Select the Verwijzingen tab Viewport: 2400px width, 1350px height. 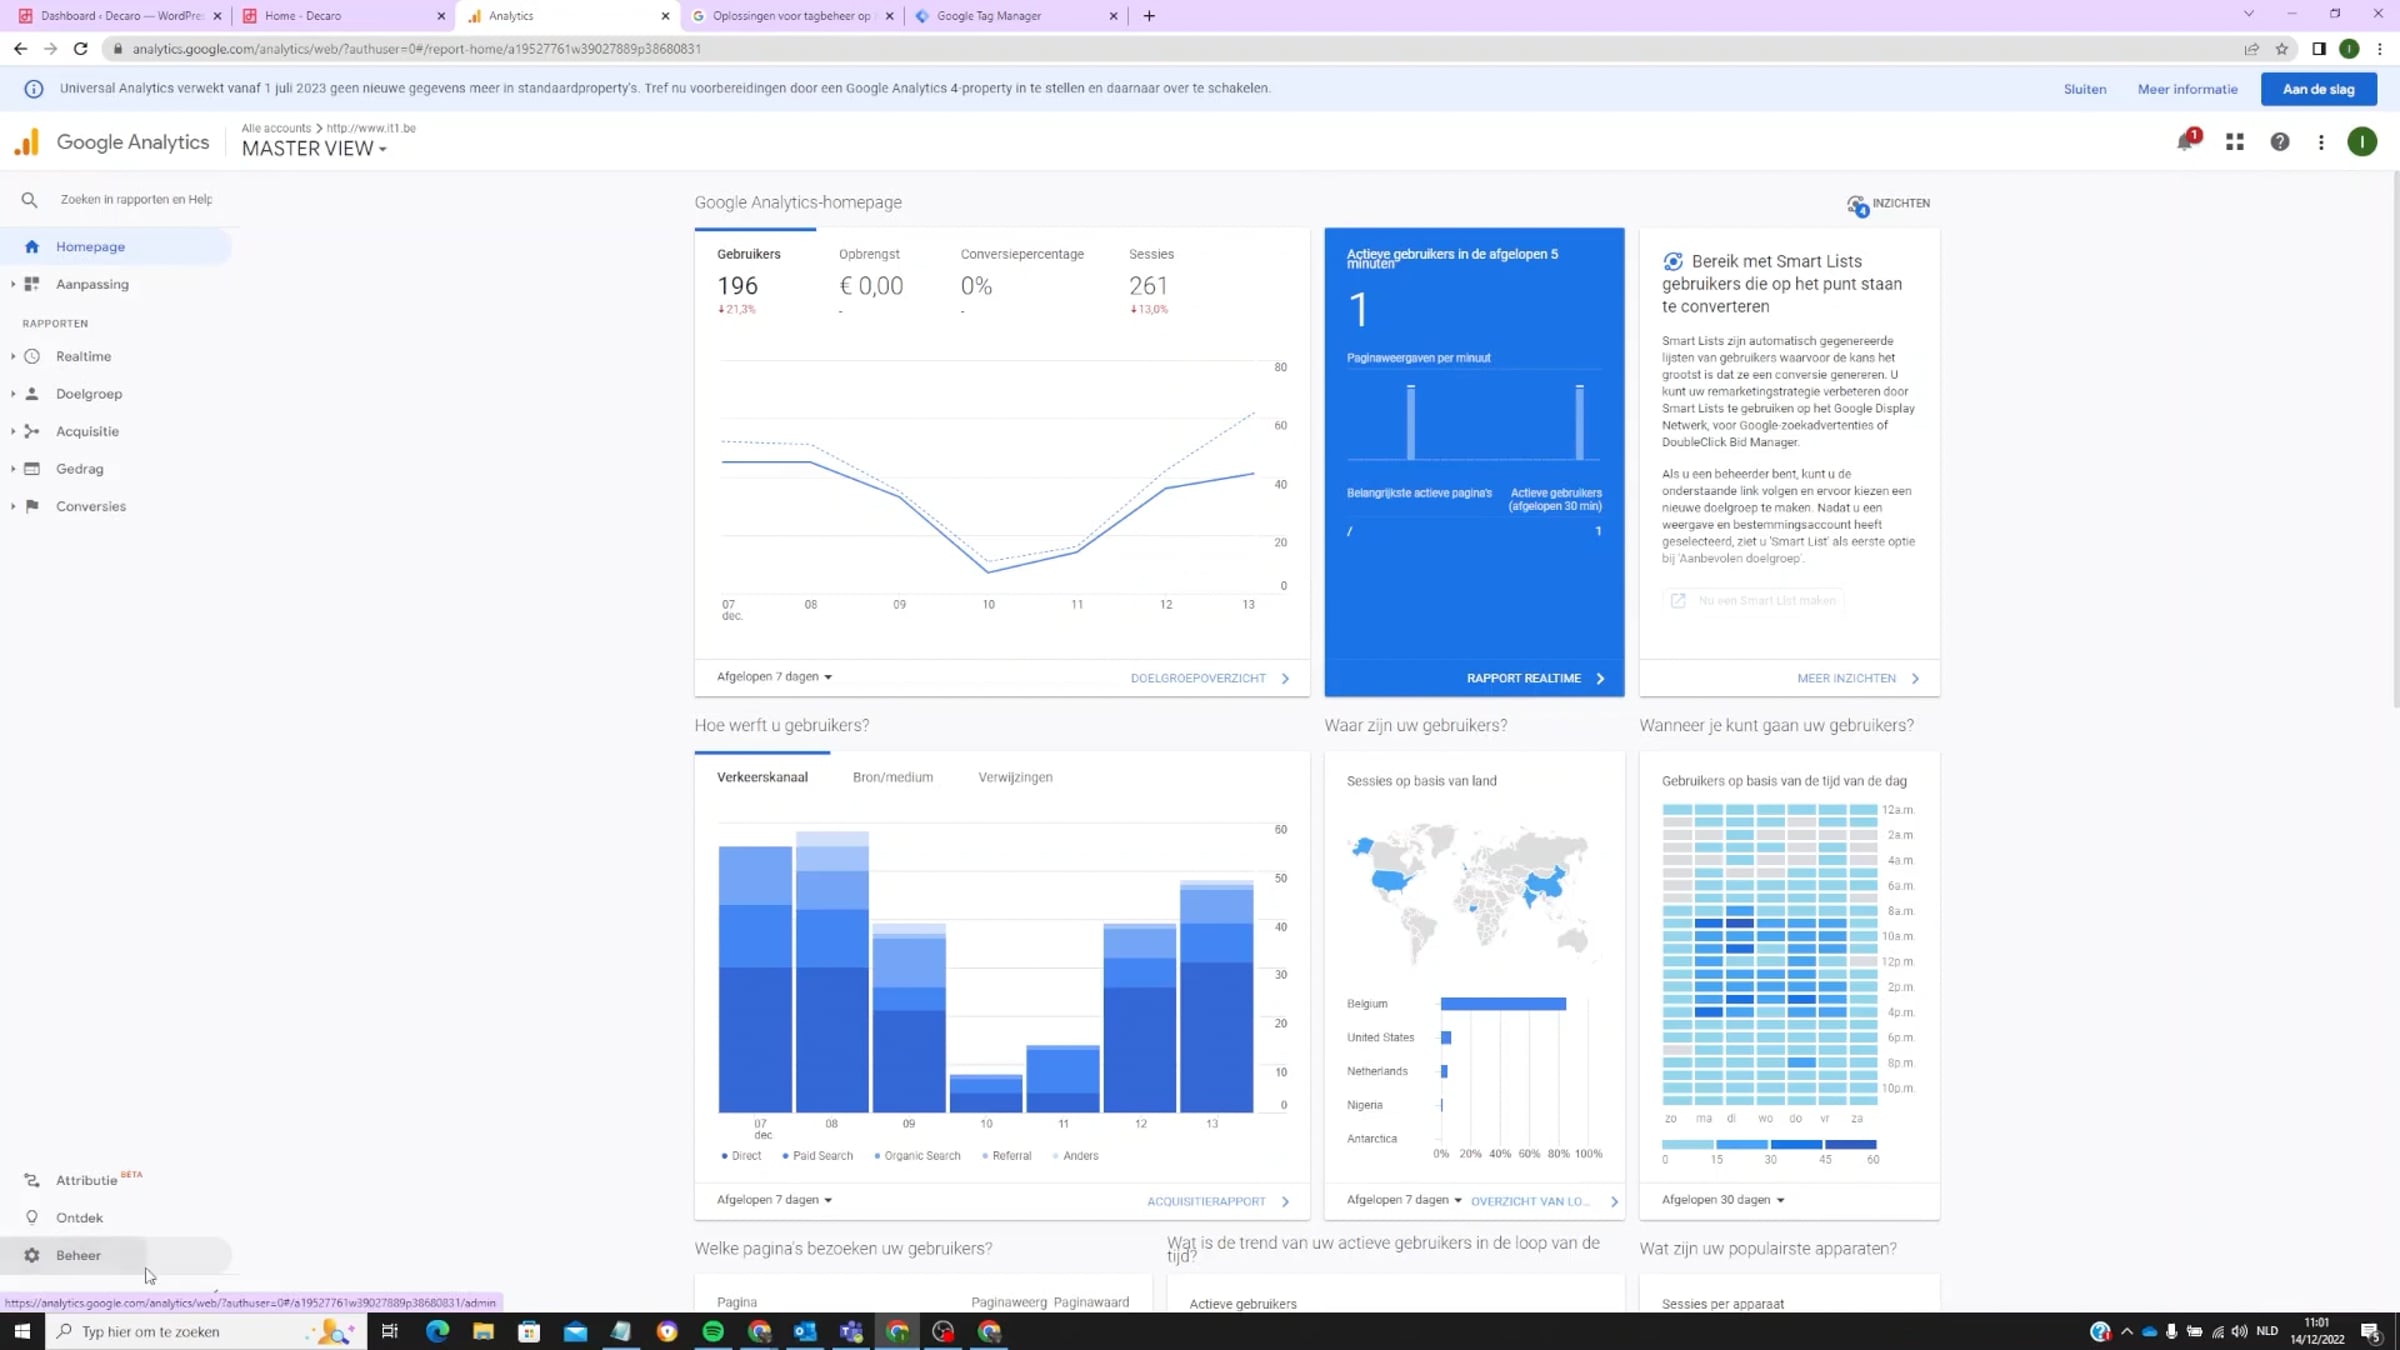click(x=1015, y=778)
